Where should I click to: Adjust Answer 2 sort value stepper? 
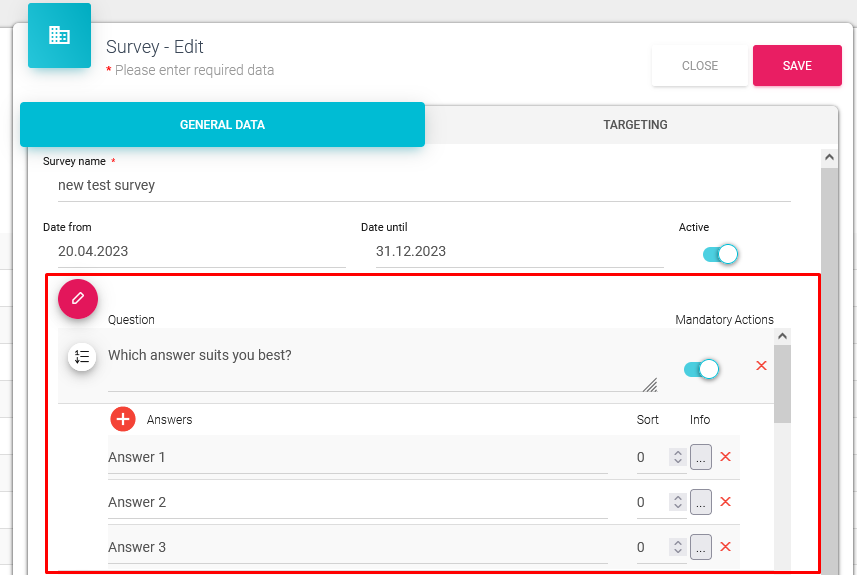677,502
